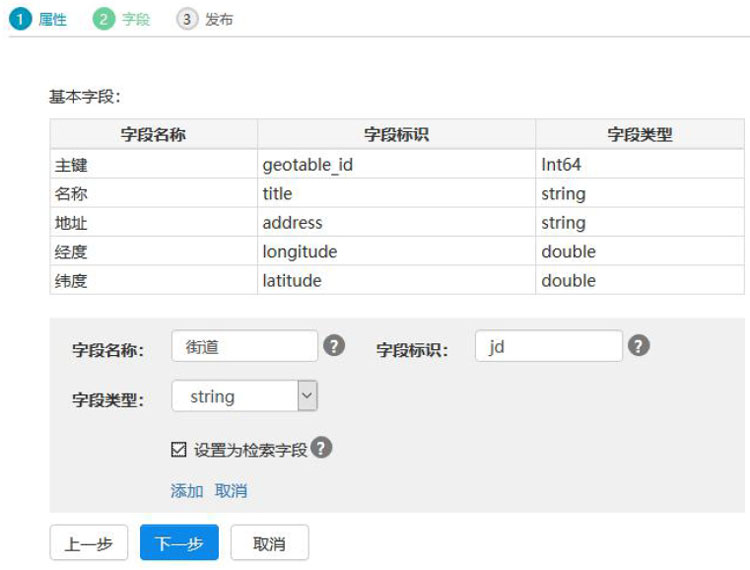This screenshot has height=570, width=750.
Task: Focus the 字段名称 input containing 街道
Action: click(x=244, y=346)
